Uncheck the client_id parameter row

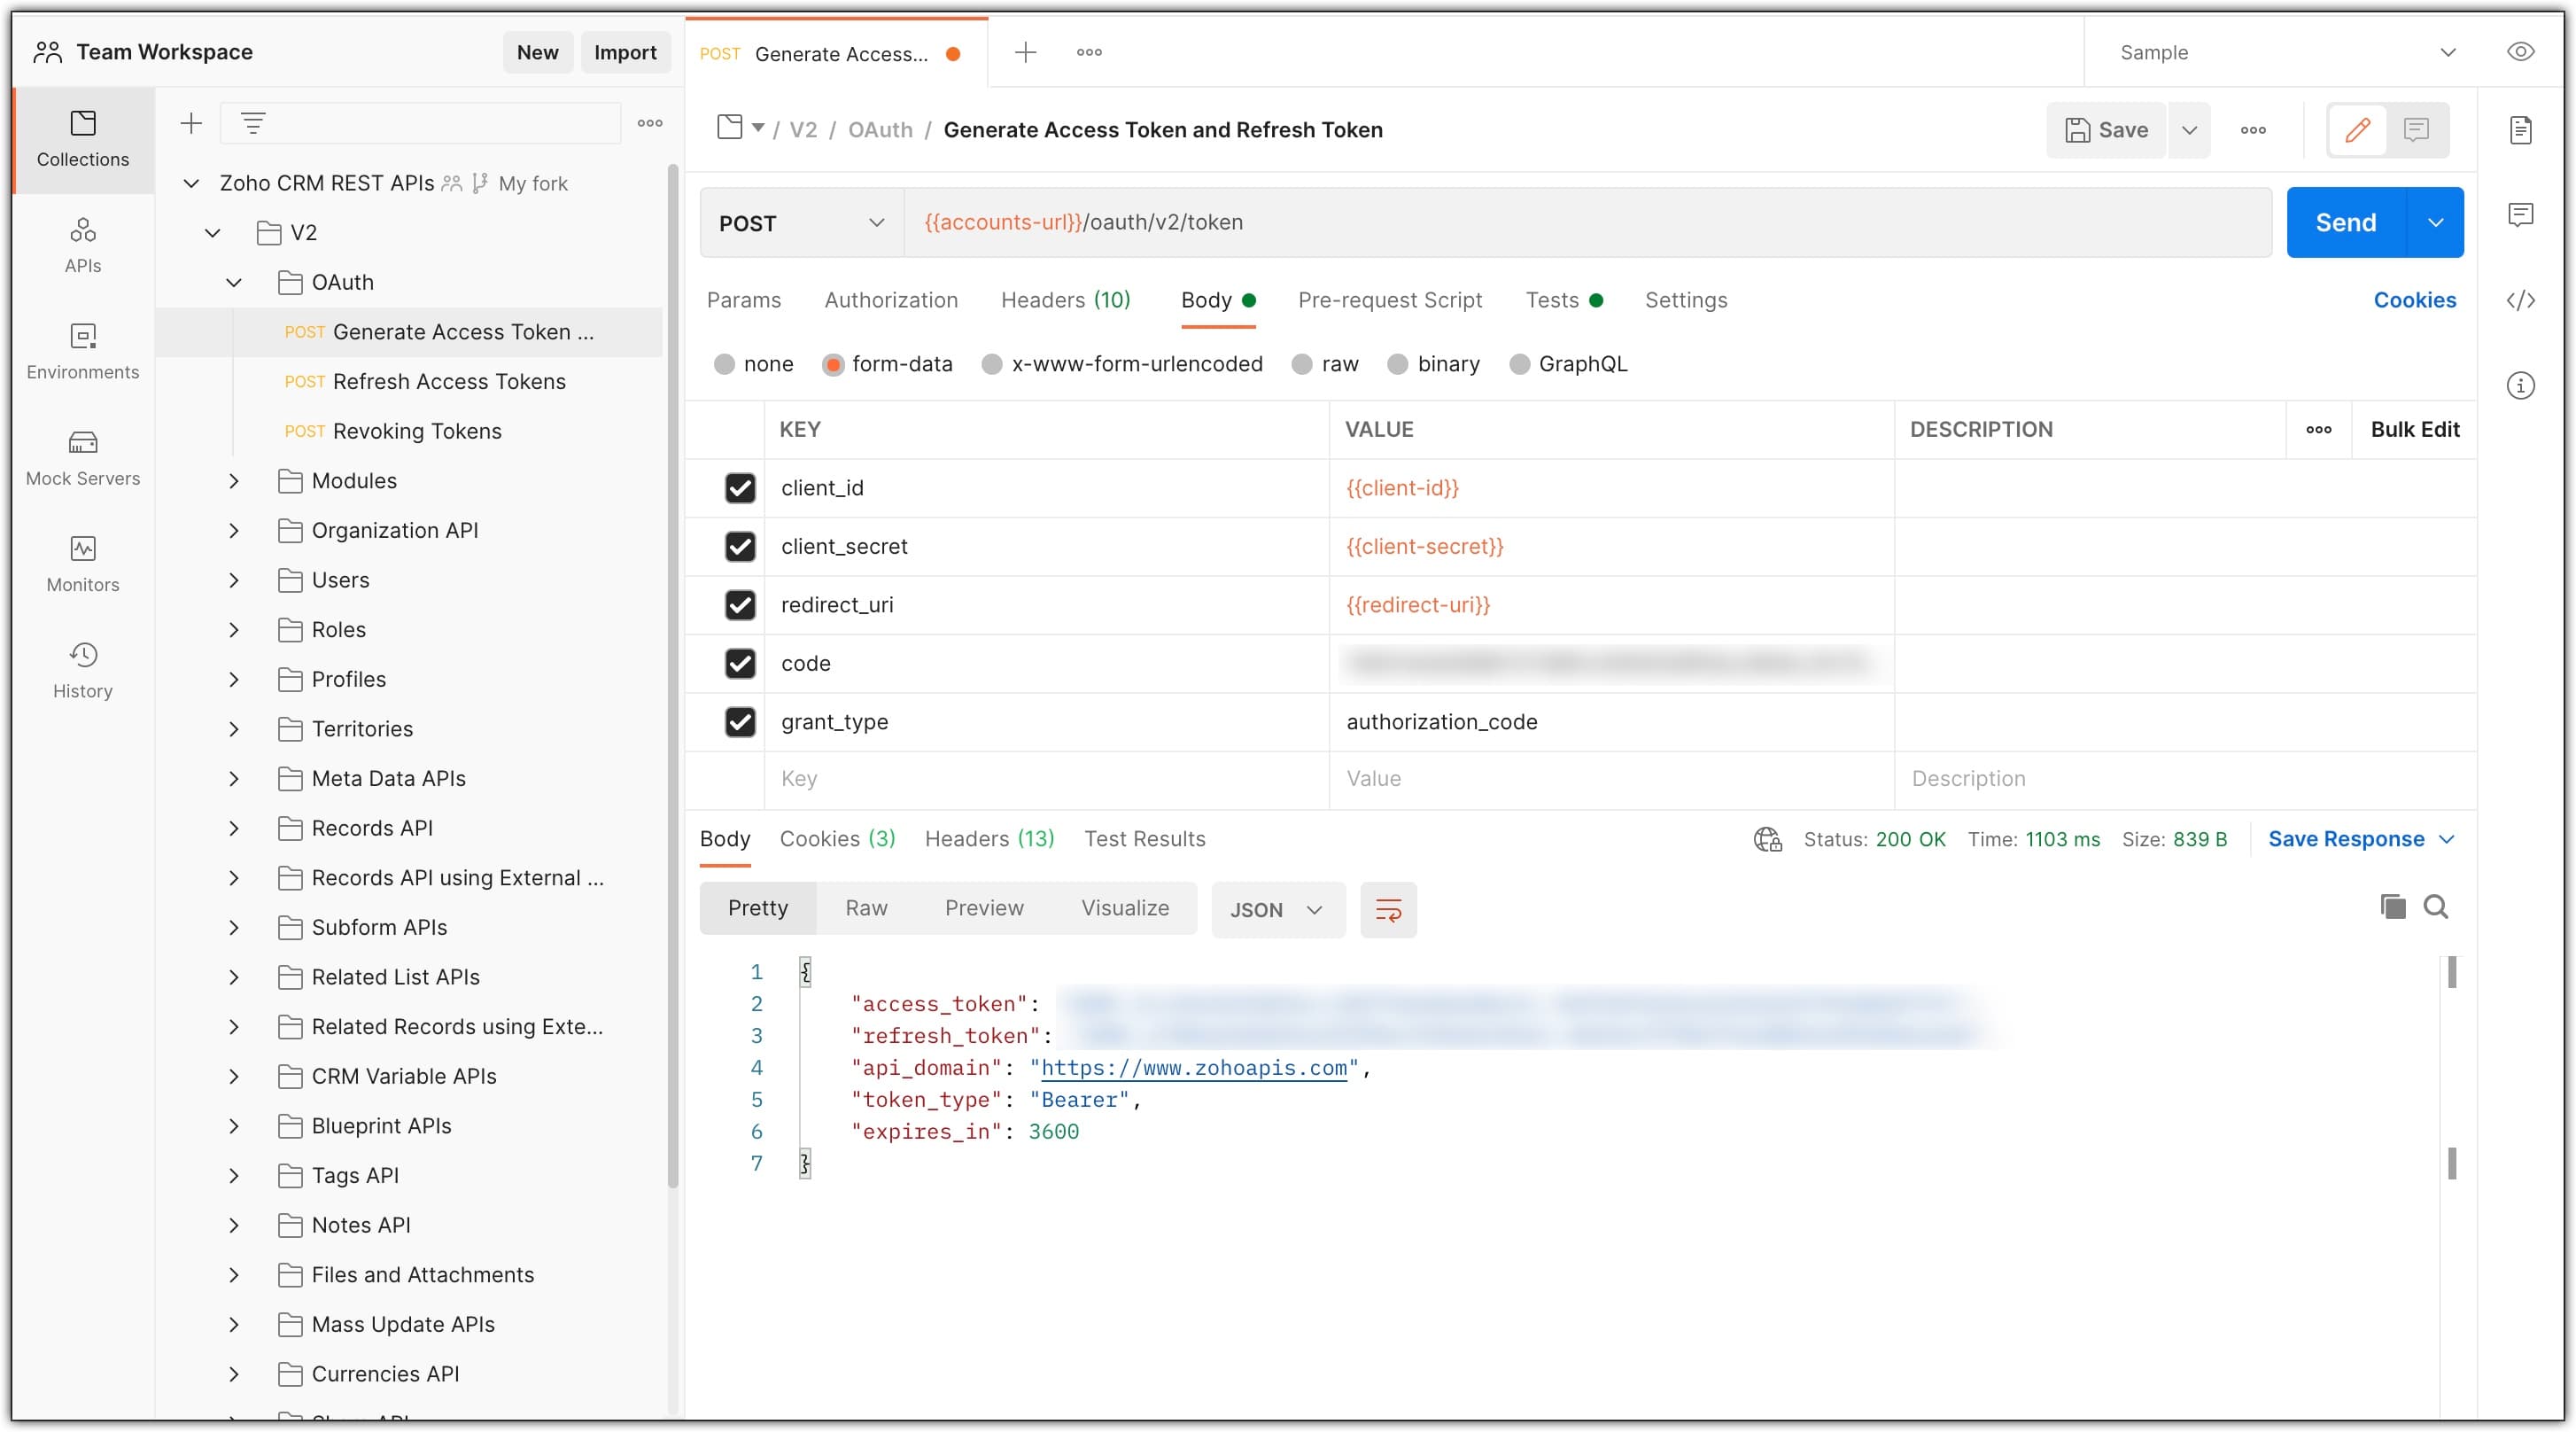pos(740,488)
